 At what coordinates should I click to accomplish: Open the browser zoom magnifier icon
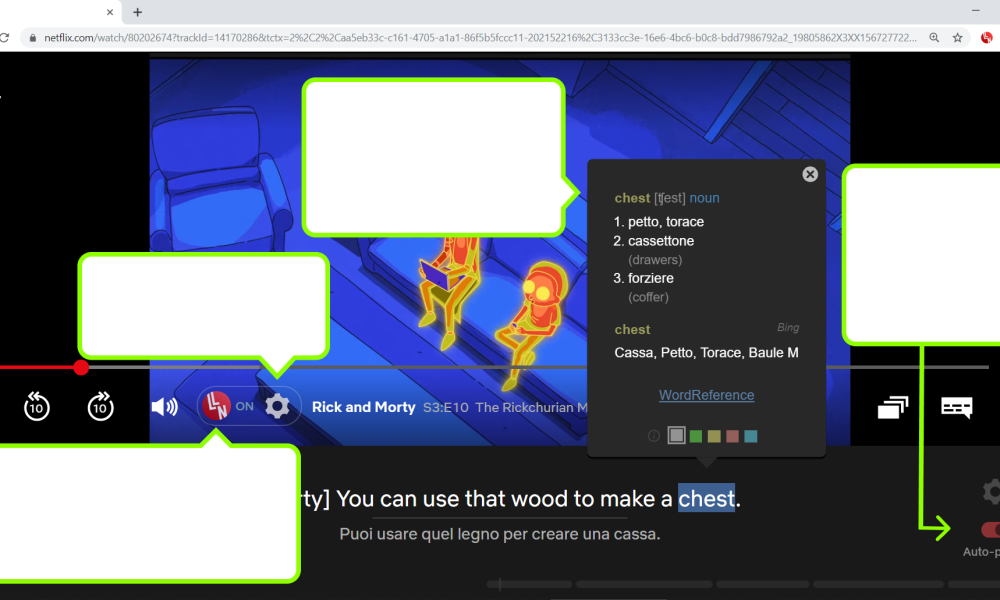click(934, 38)
